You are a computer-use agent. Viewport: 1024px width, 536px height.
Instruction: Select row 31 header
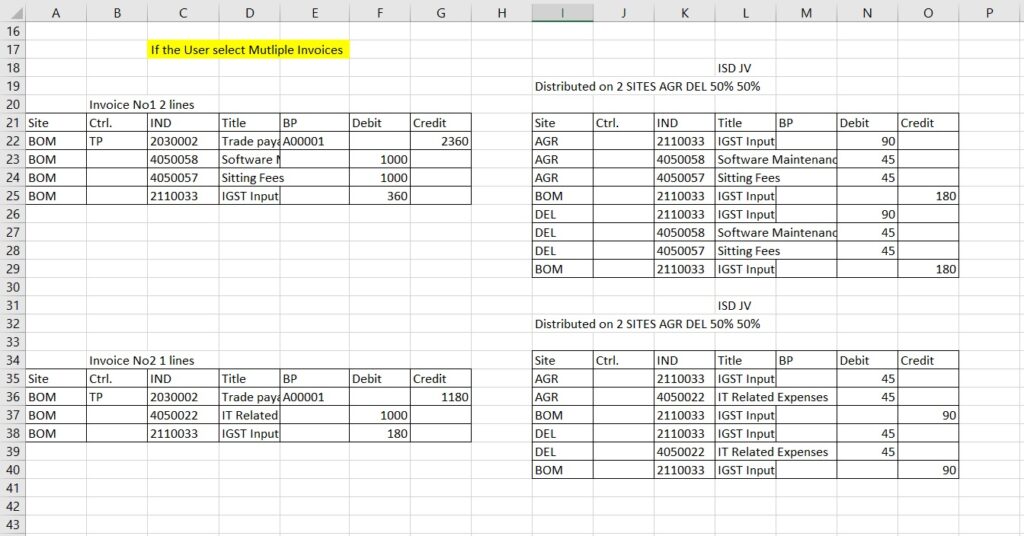(x=13, y=306)
